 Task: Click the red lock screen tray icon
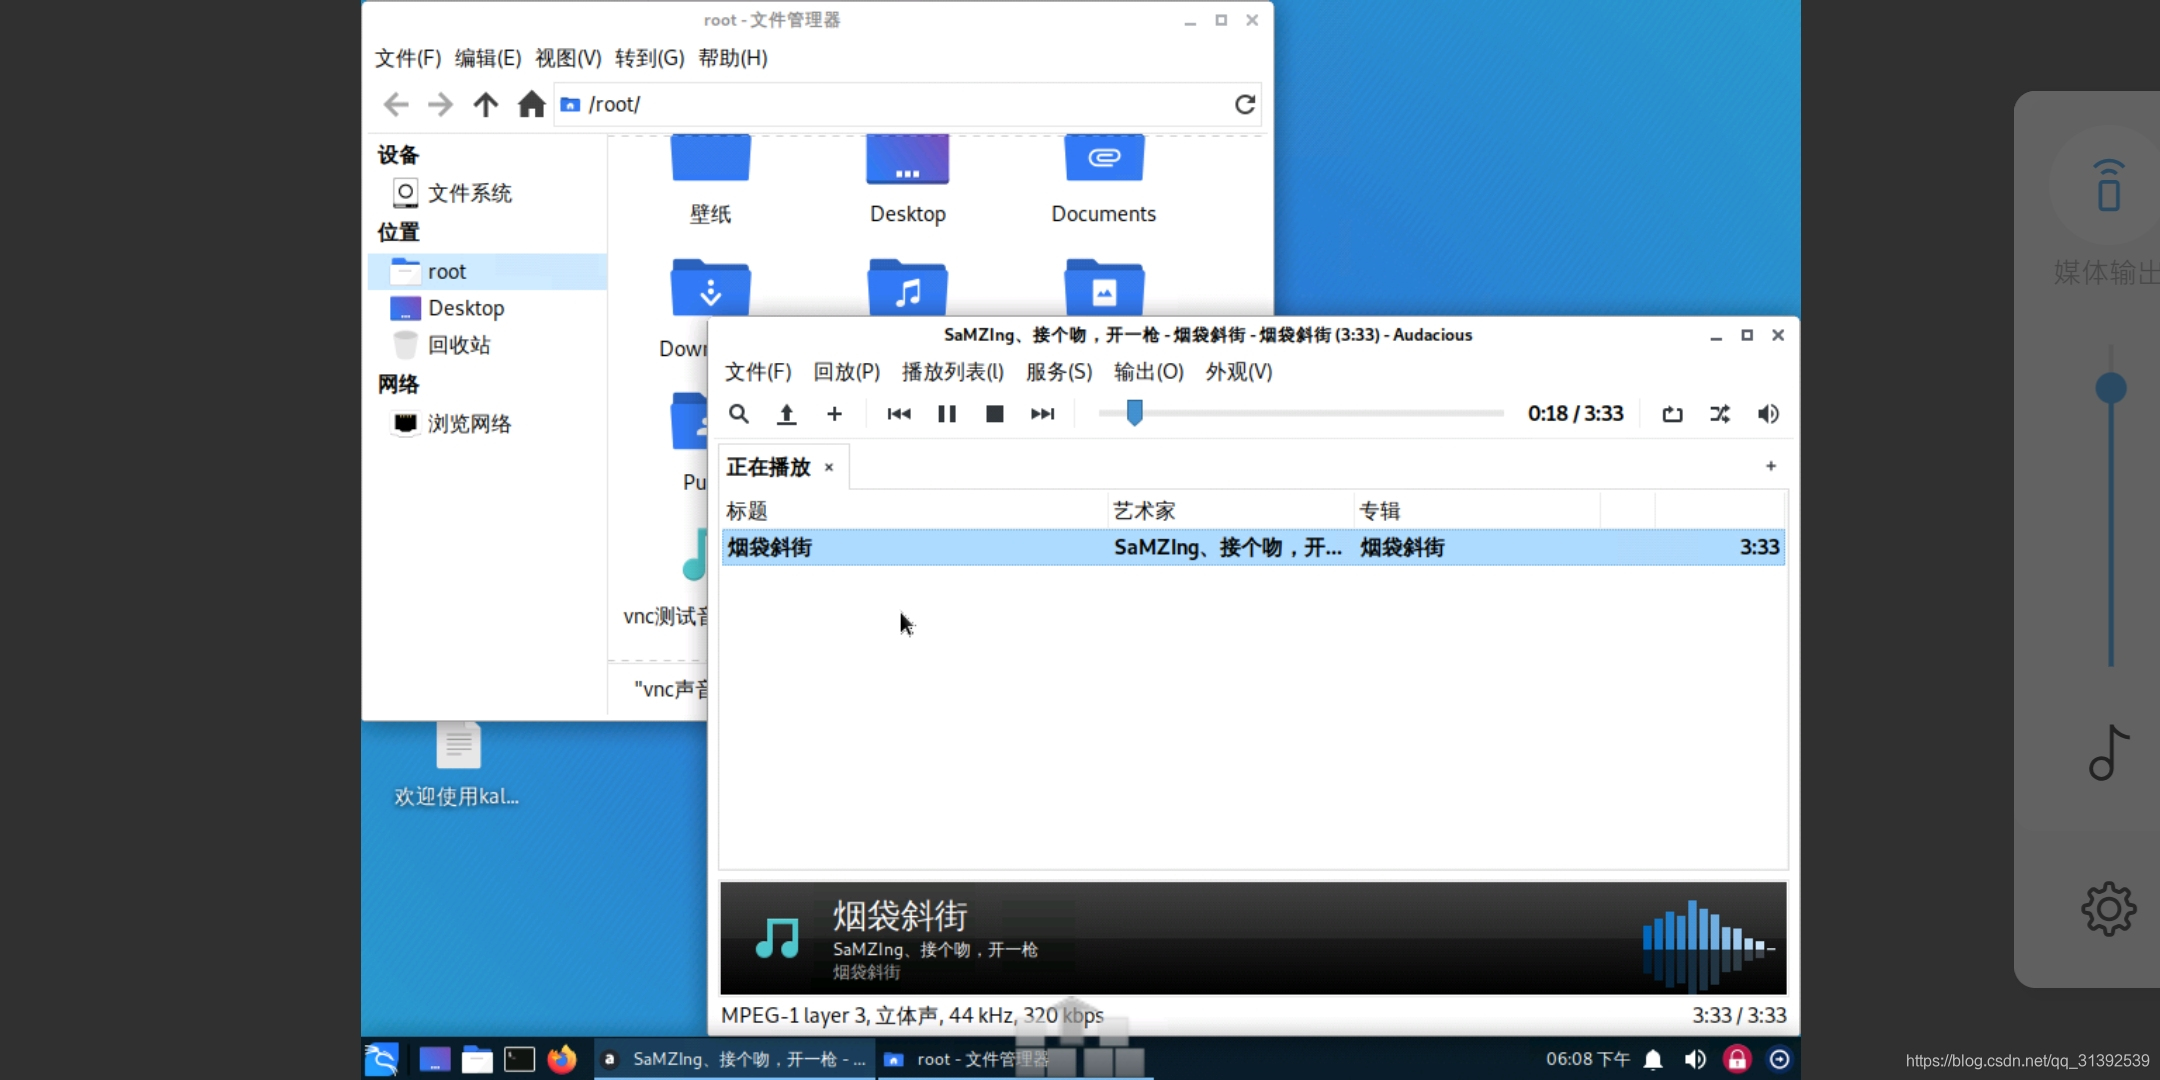pyautogui.click(x=1737, y=1059)
